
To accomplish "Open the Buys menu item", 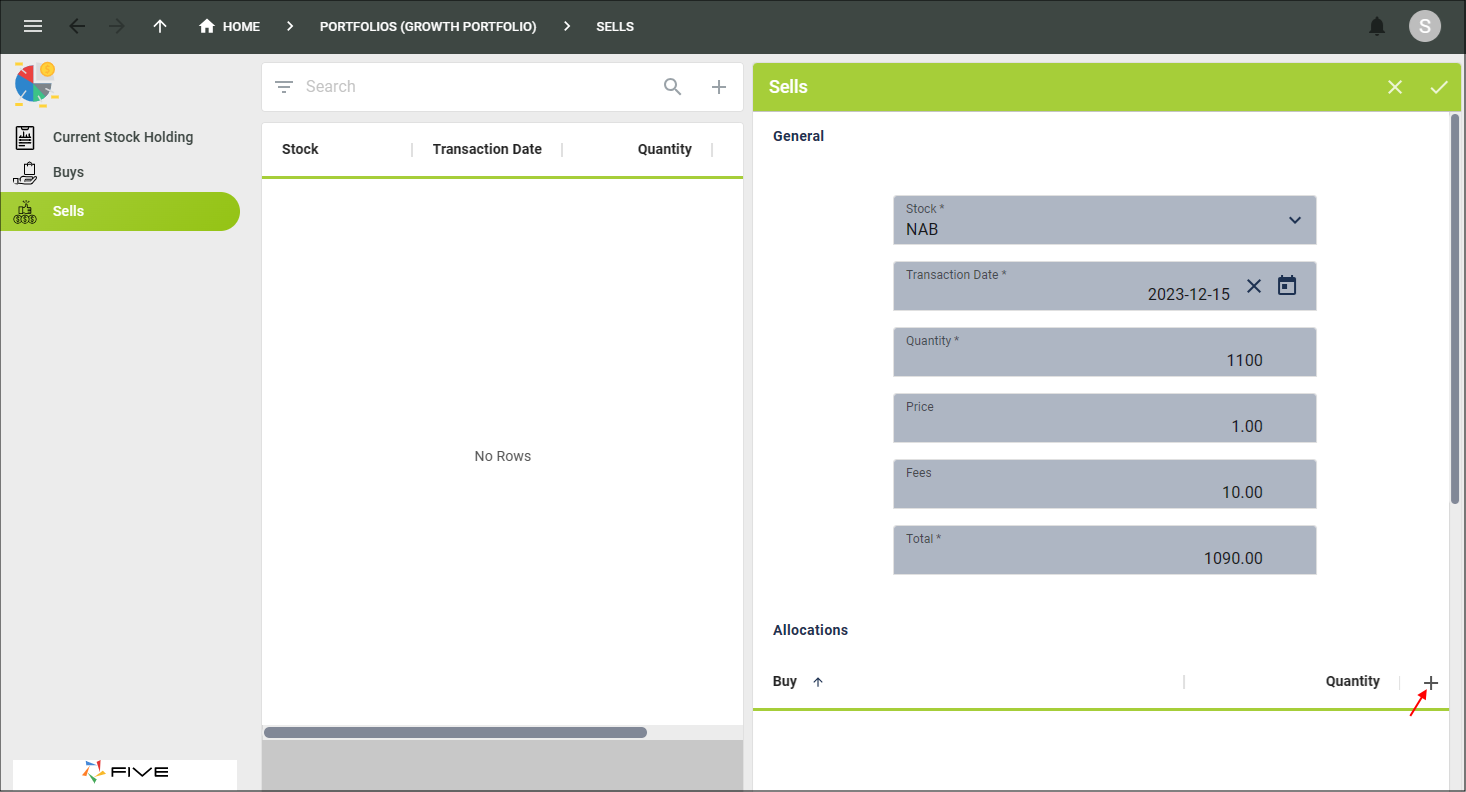I will 120,172.
